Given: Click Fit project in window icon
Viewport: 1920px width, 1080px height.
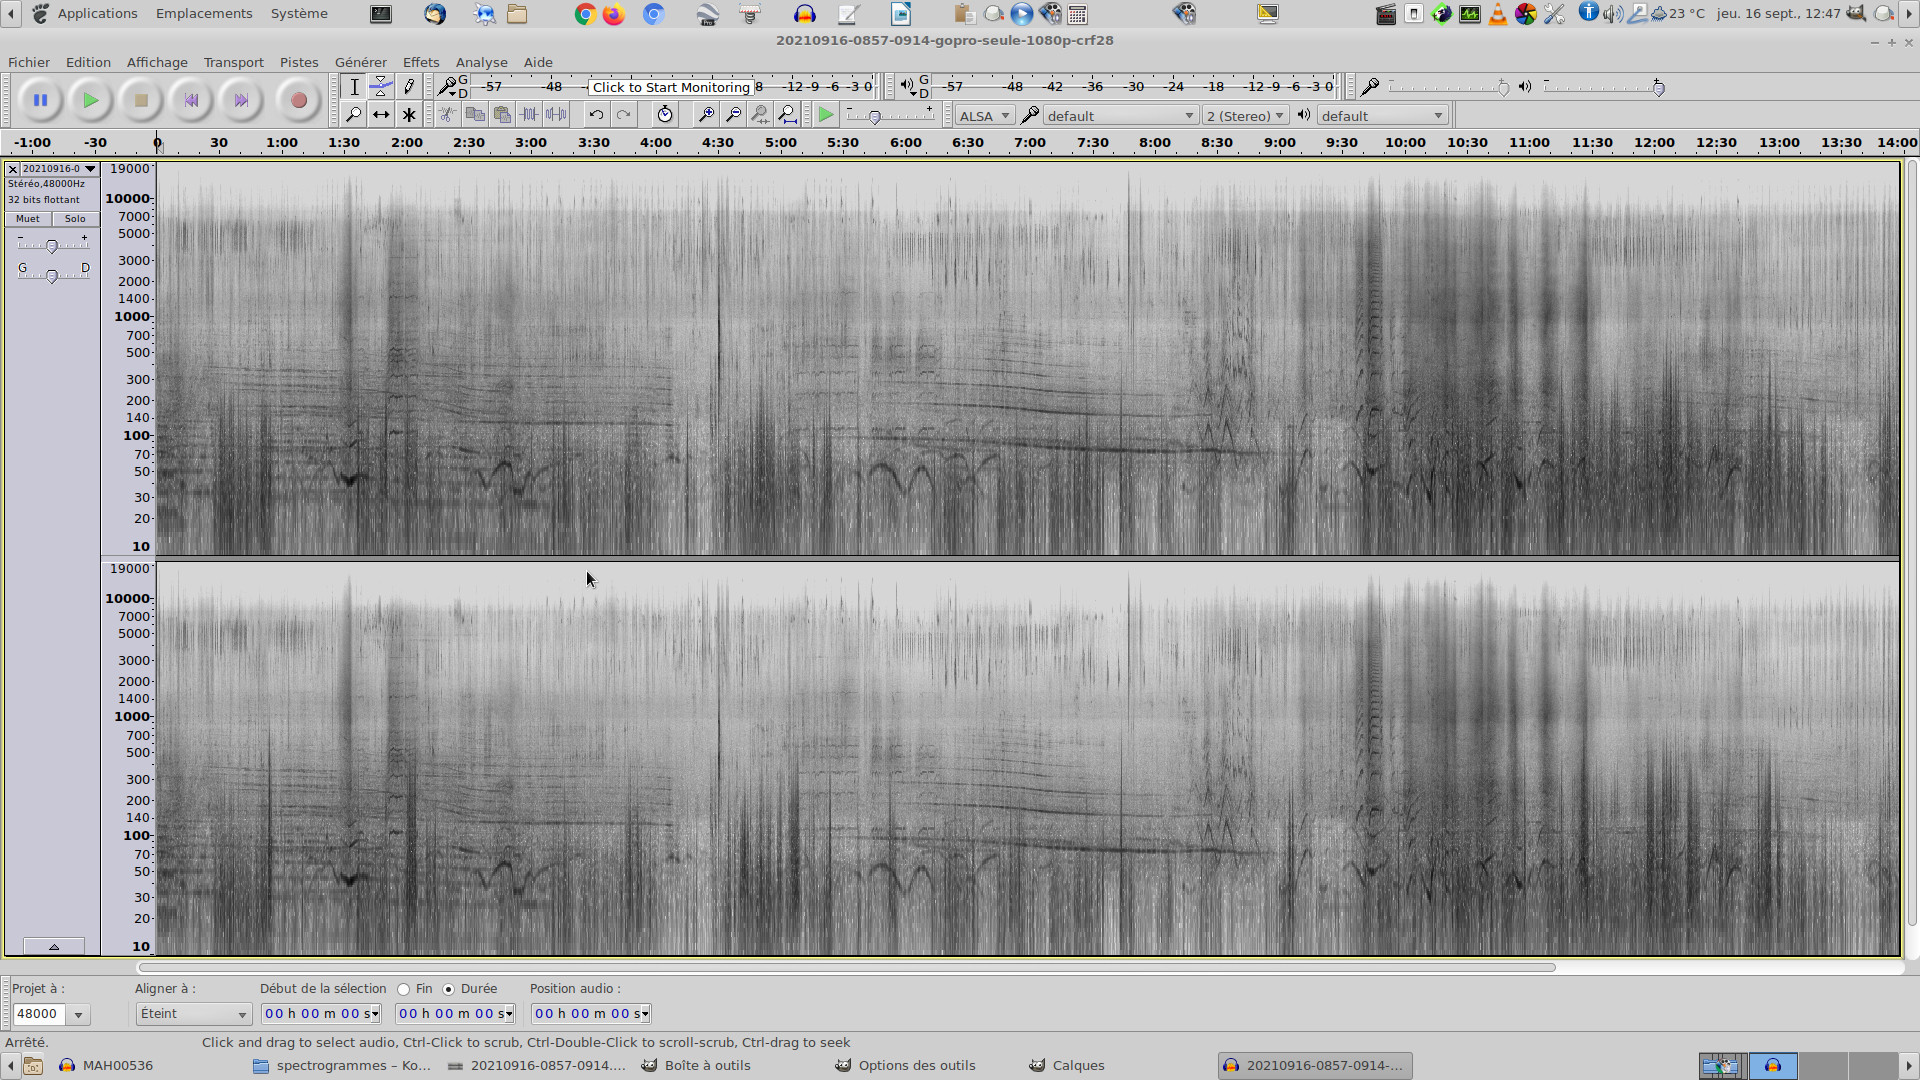Looking at the screenshot, I should 788,115.
